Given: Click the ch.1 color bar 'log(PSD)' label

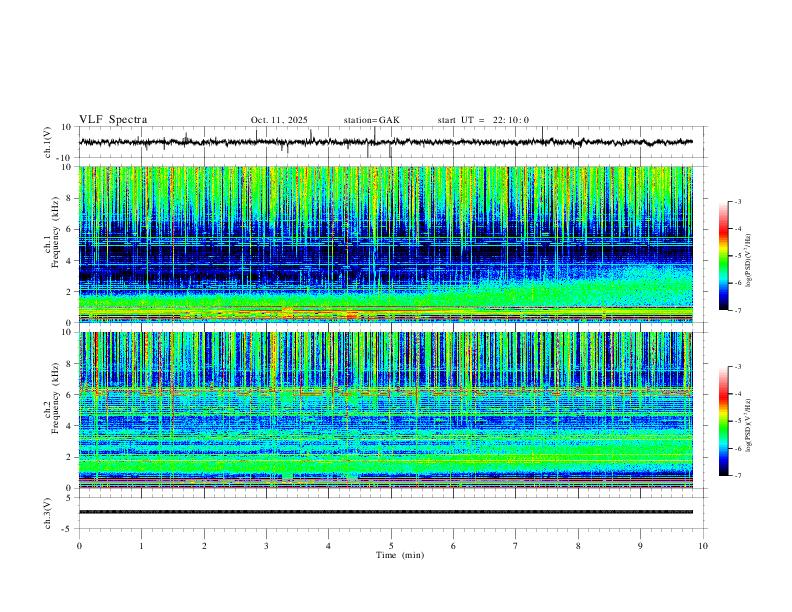Looking at the screenshot, I should click(749, 261).
